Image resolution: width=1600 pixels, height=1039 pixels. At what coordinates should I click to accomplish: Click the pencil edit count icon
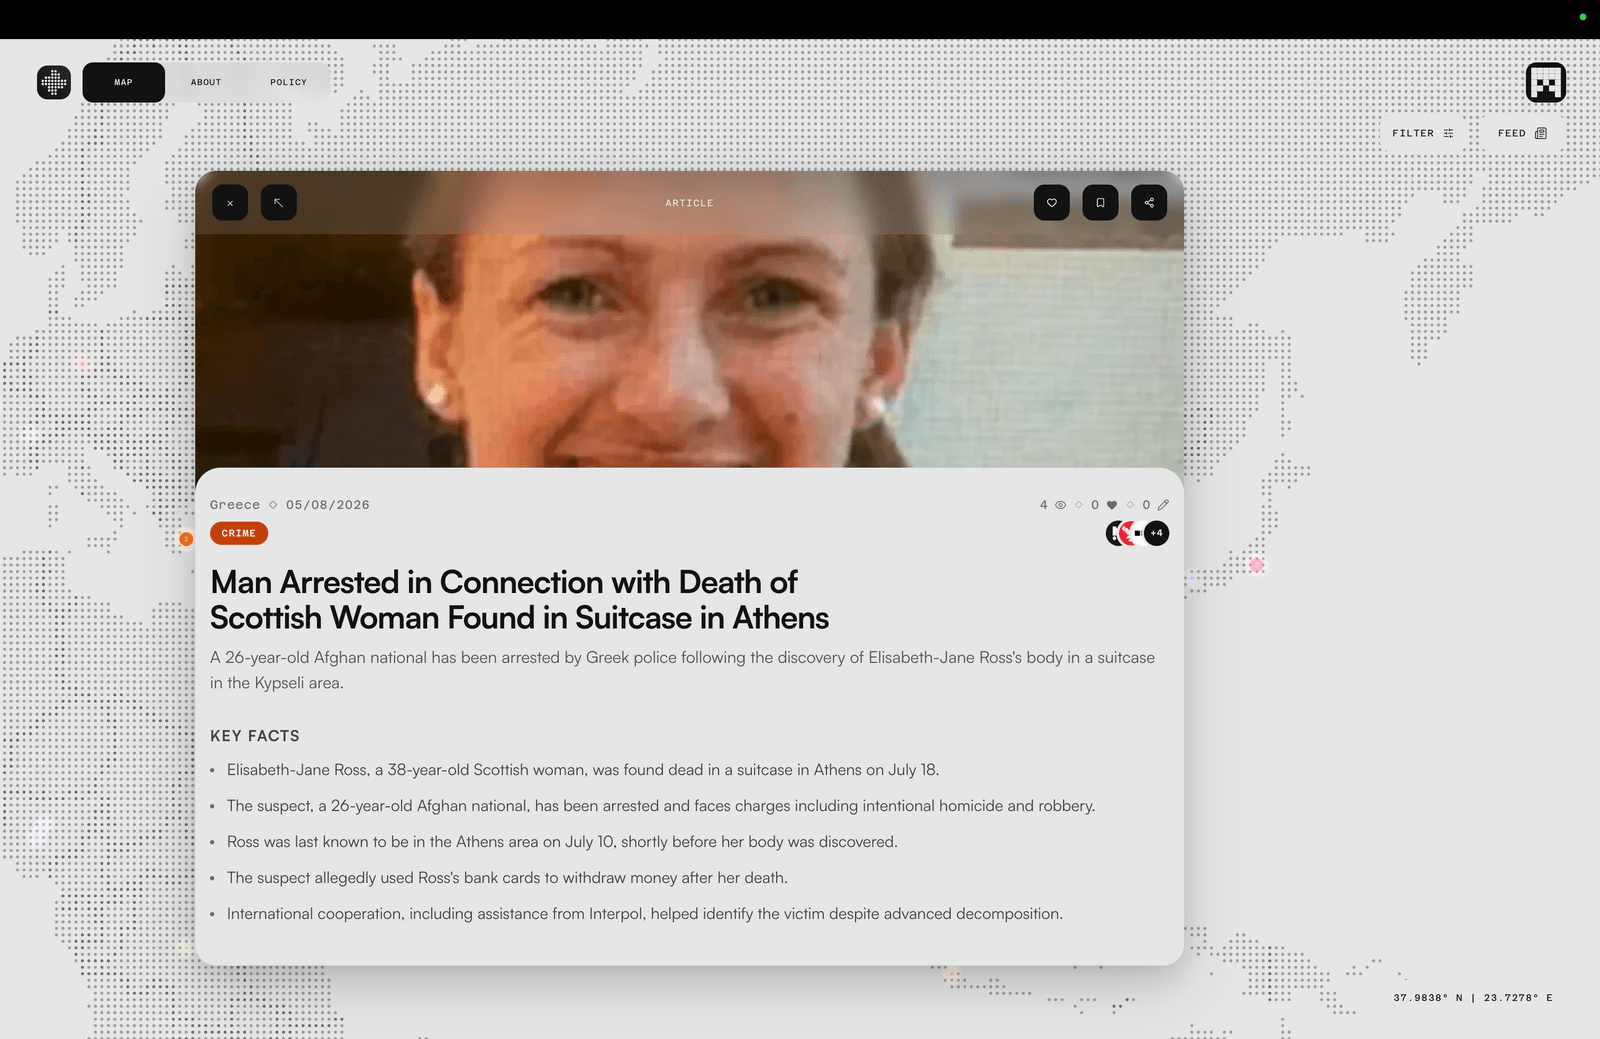coord(1163,505)
